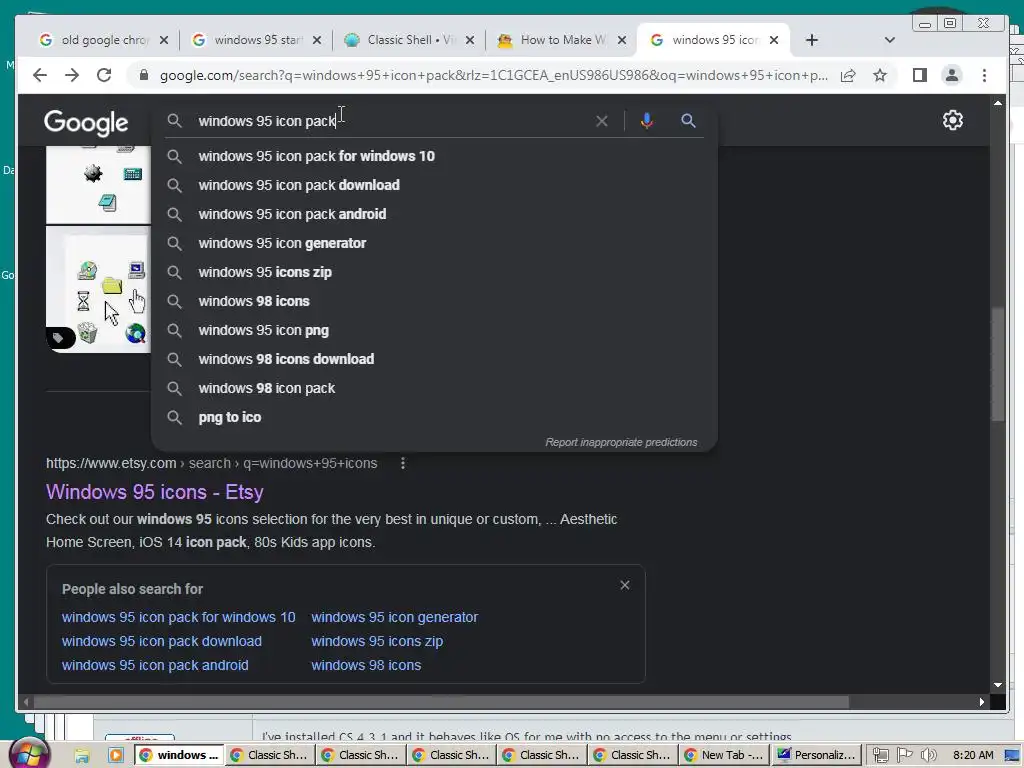Screen dimensions: 1024x768
Task: Select suggestion 'windows 98 icons'
Action: click(x=434, y=301)
